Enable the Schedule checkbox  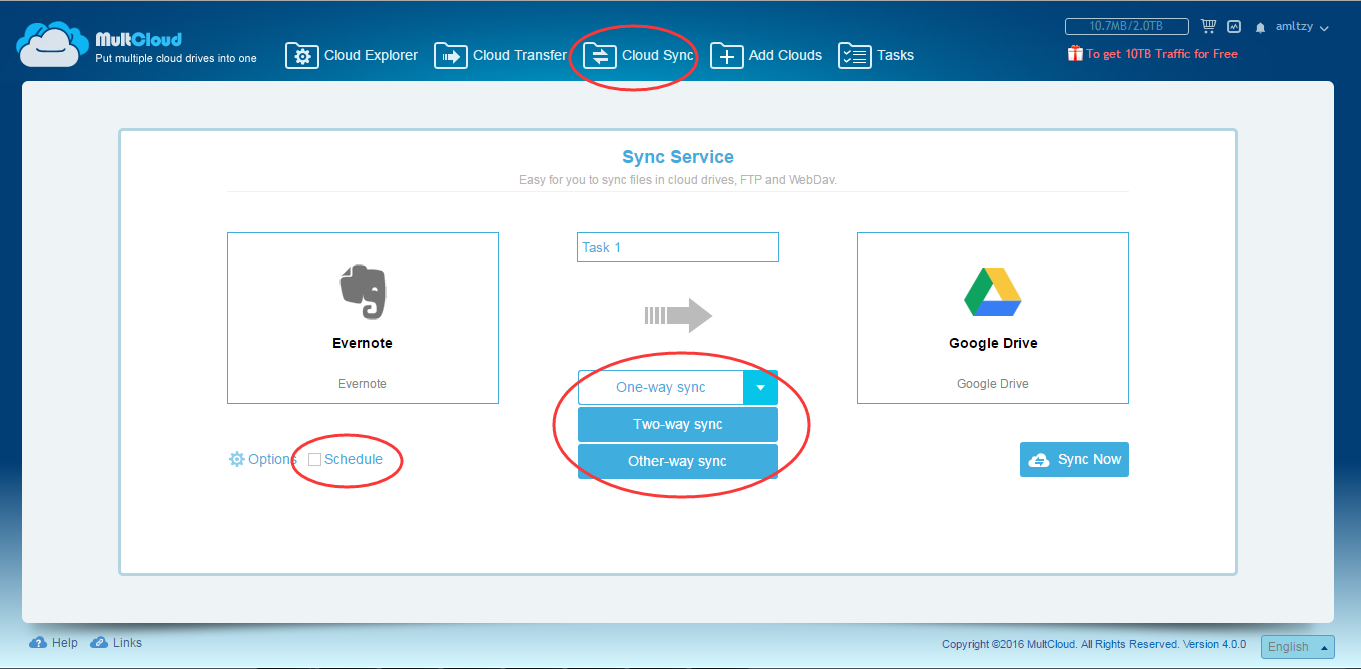[x=315, y=459]
